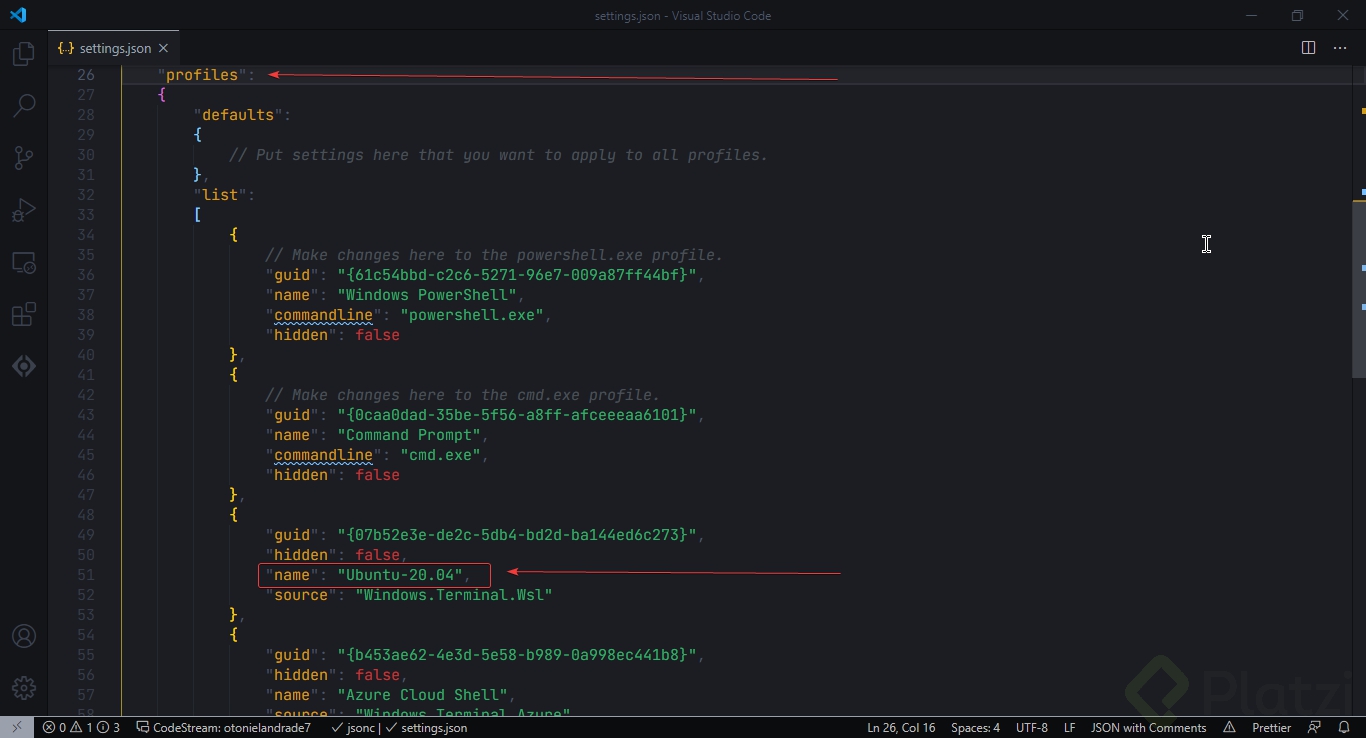Viewport: 1366px width, 738px height.
Task: Change indentation via Spaces: 4
Action: [x=975, y=728]
